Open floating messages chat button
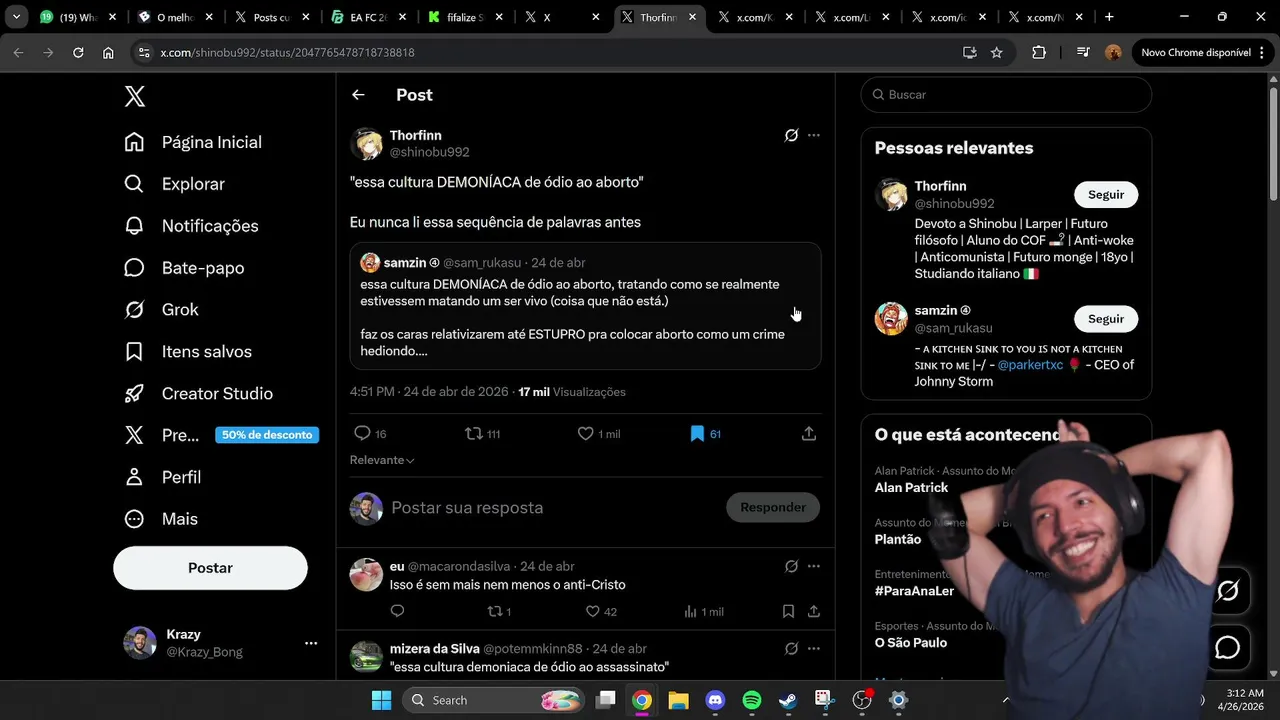The width and height of the screenshot is (1280, 720). click(1228, 648)
